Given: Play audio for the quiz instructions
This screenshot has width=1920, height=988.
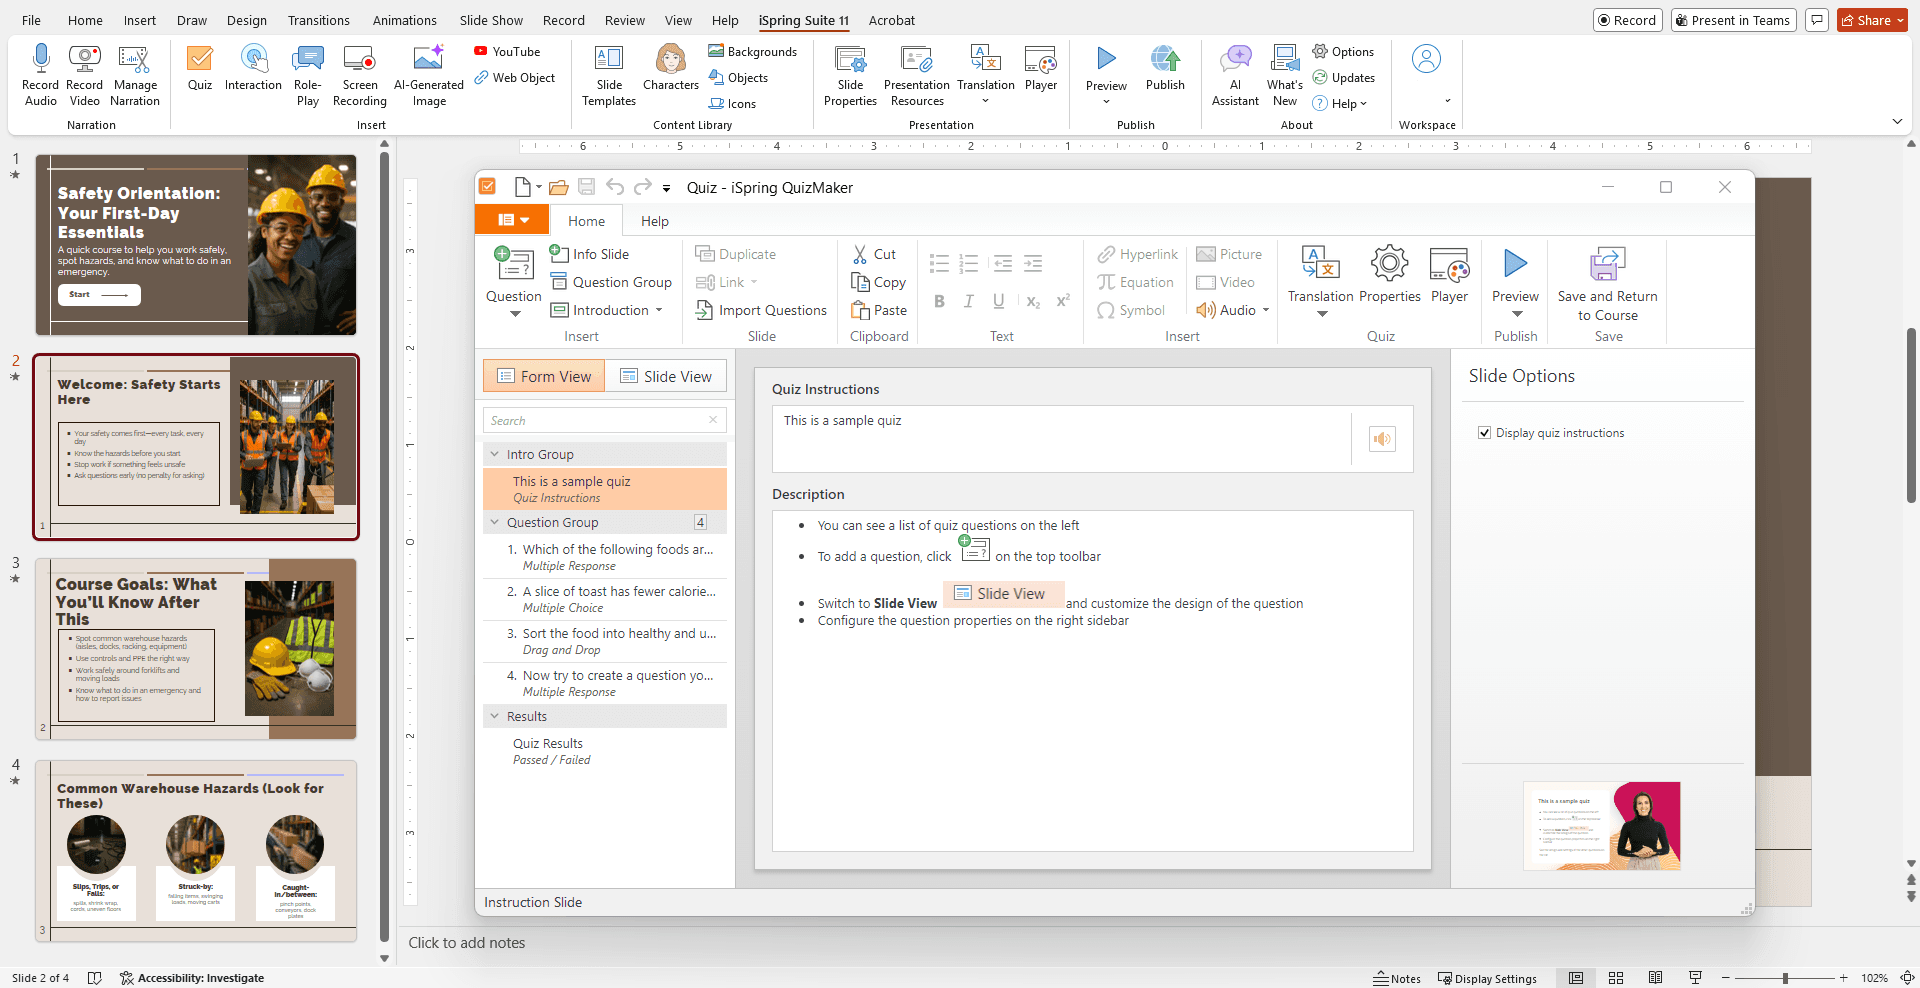Looking at the screenshot, I should [x=1381, y=439].
